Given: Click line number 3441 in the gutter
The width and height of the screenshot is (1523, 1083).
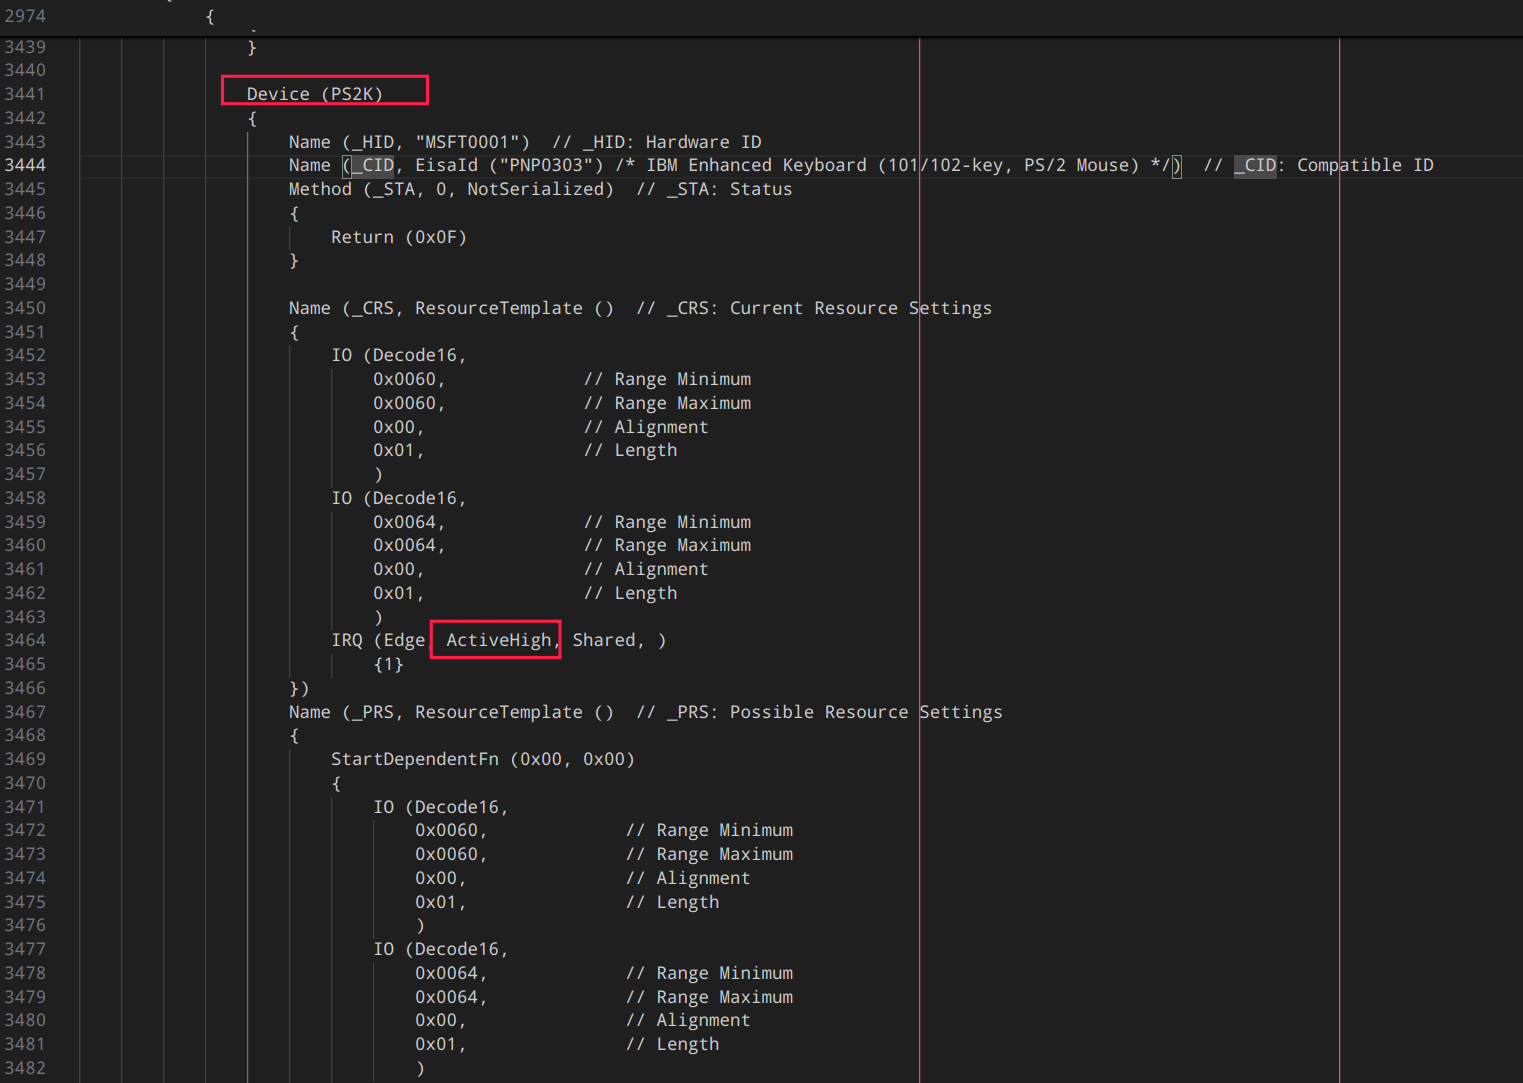Looking at the screenshot, I should (25, 94).
